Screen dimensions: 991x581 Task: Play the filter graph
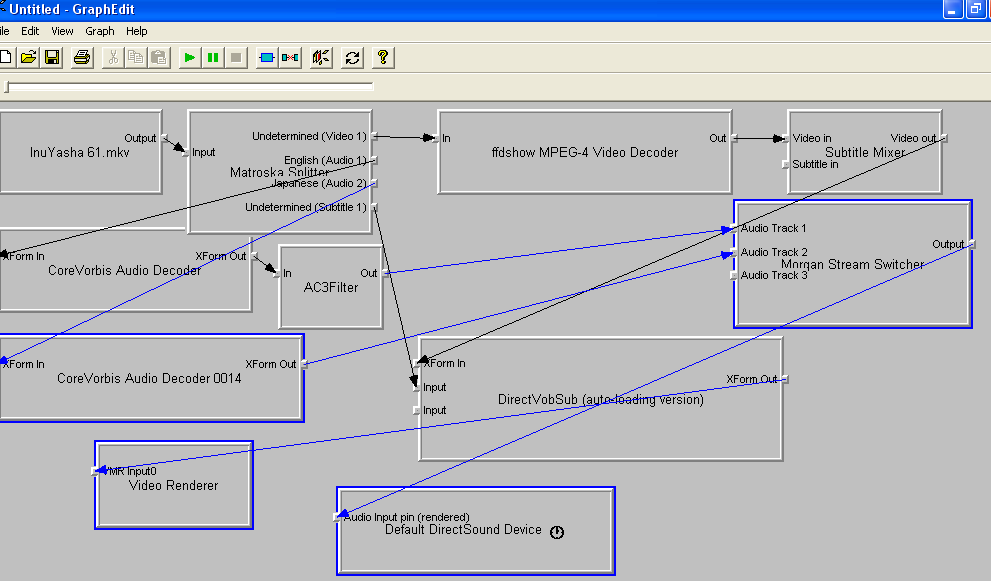(189, 58)
